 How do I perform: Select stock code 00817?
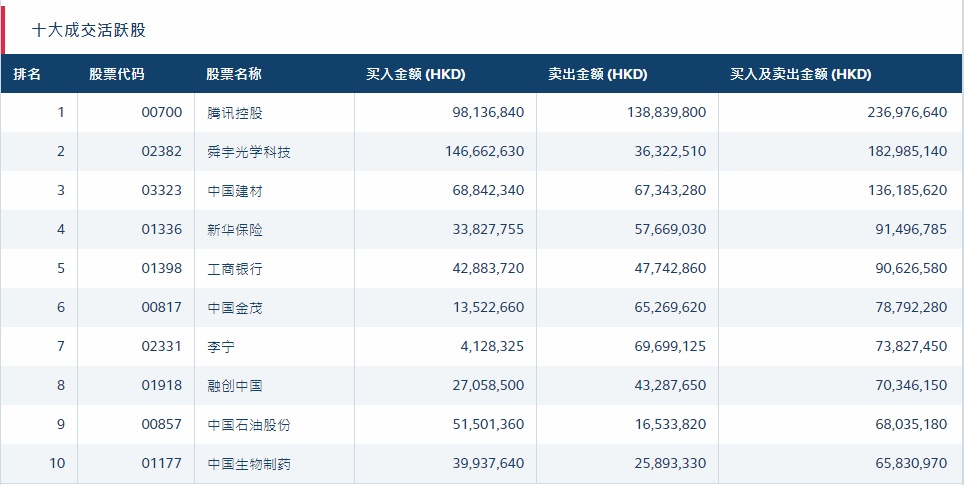point(162,307)
